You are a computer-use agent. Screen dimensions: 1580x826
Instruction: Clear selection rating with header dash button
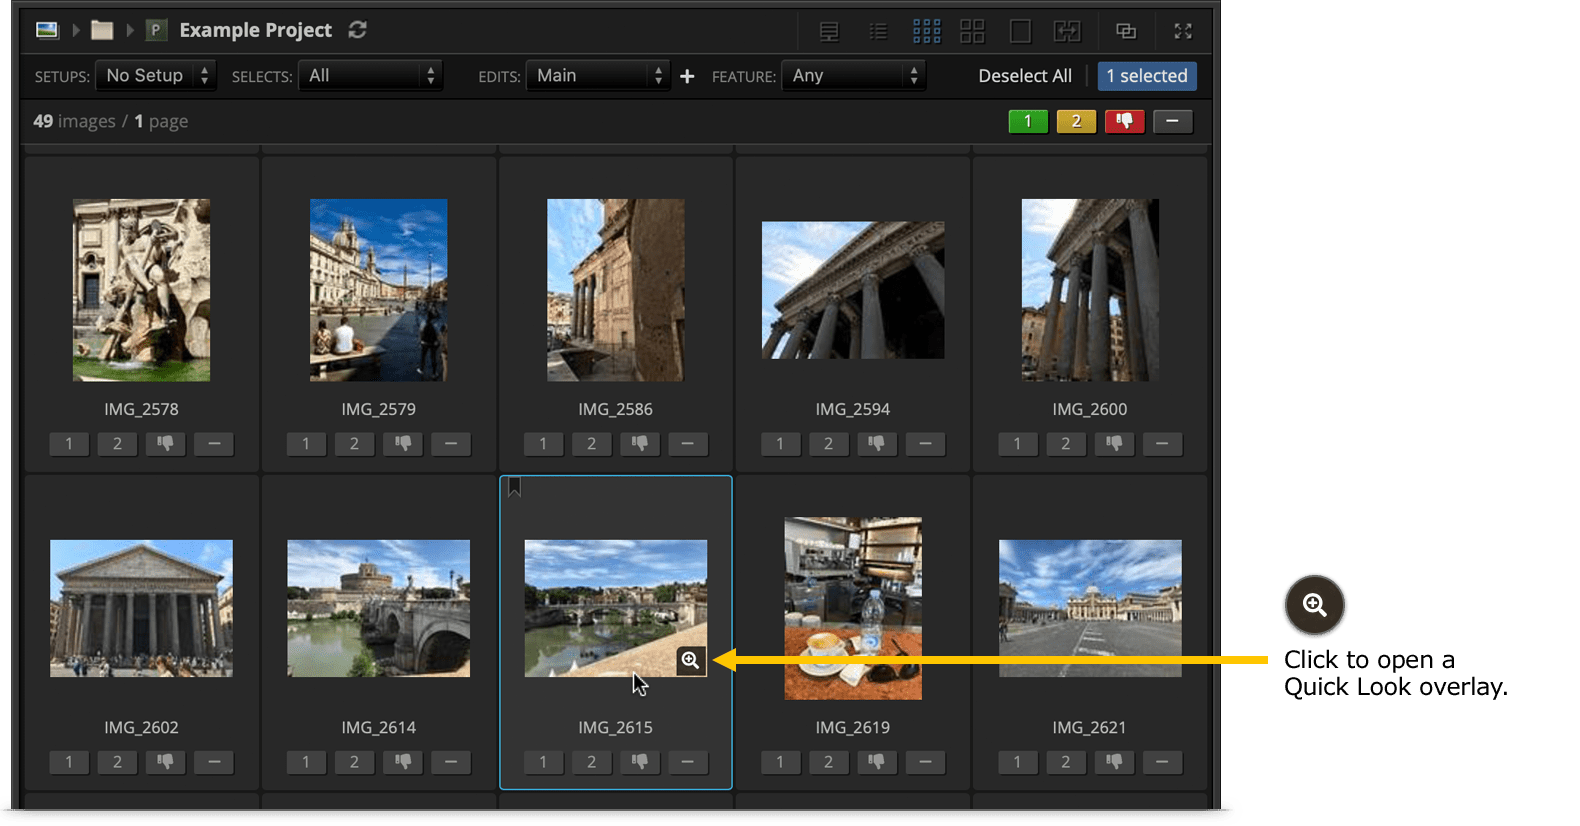(x=1173, y=122)
